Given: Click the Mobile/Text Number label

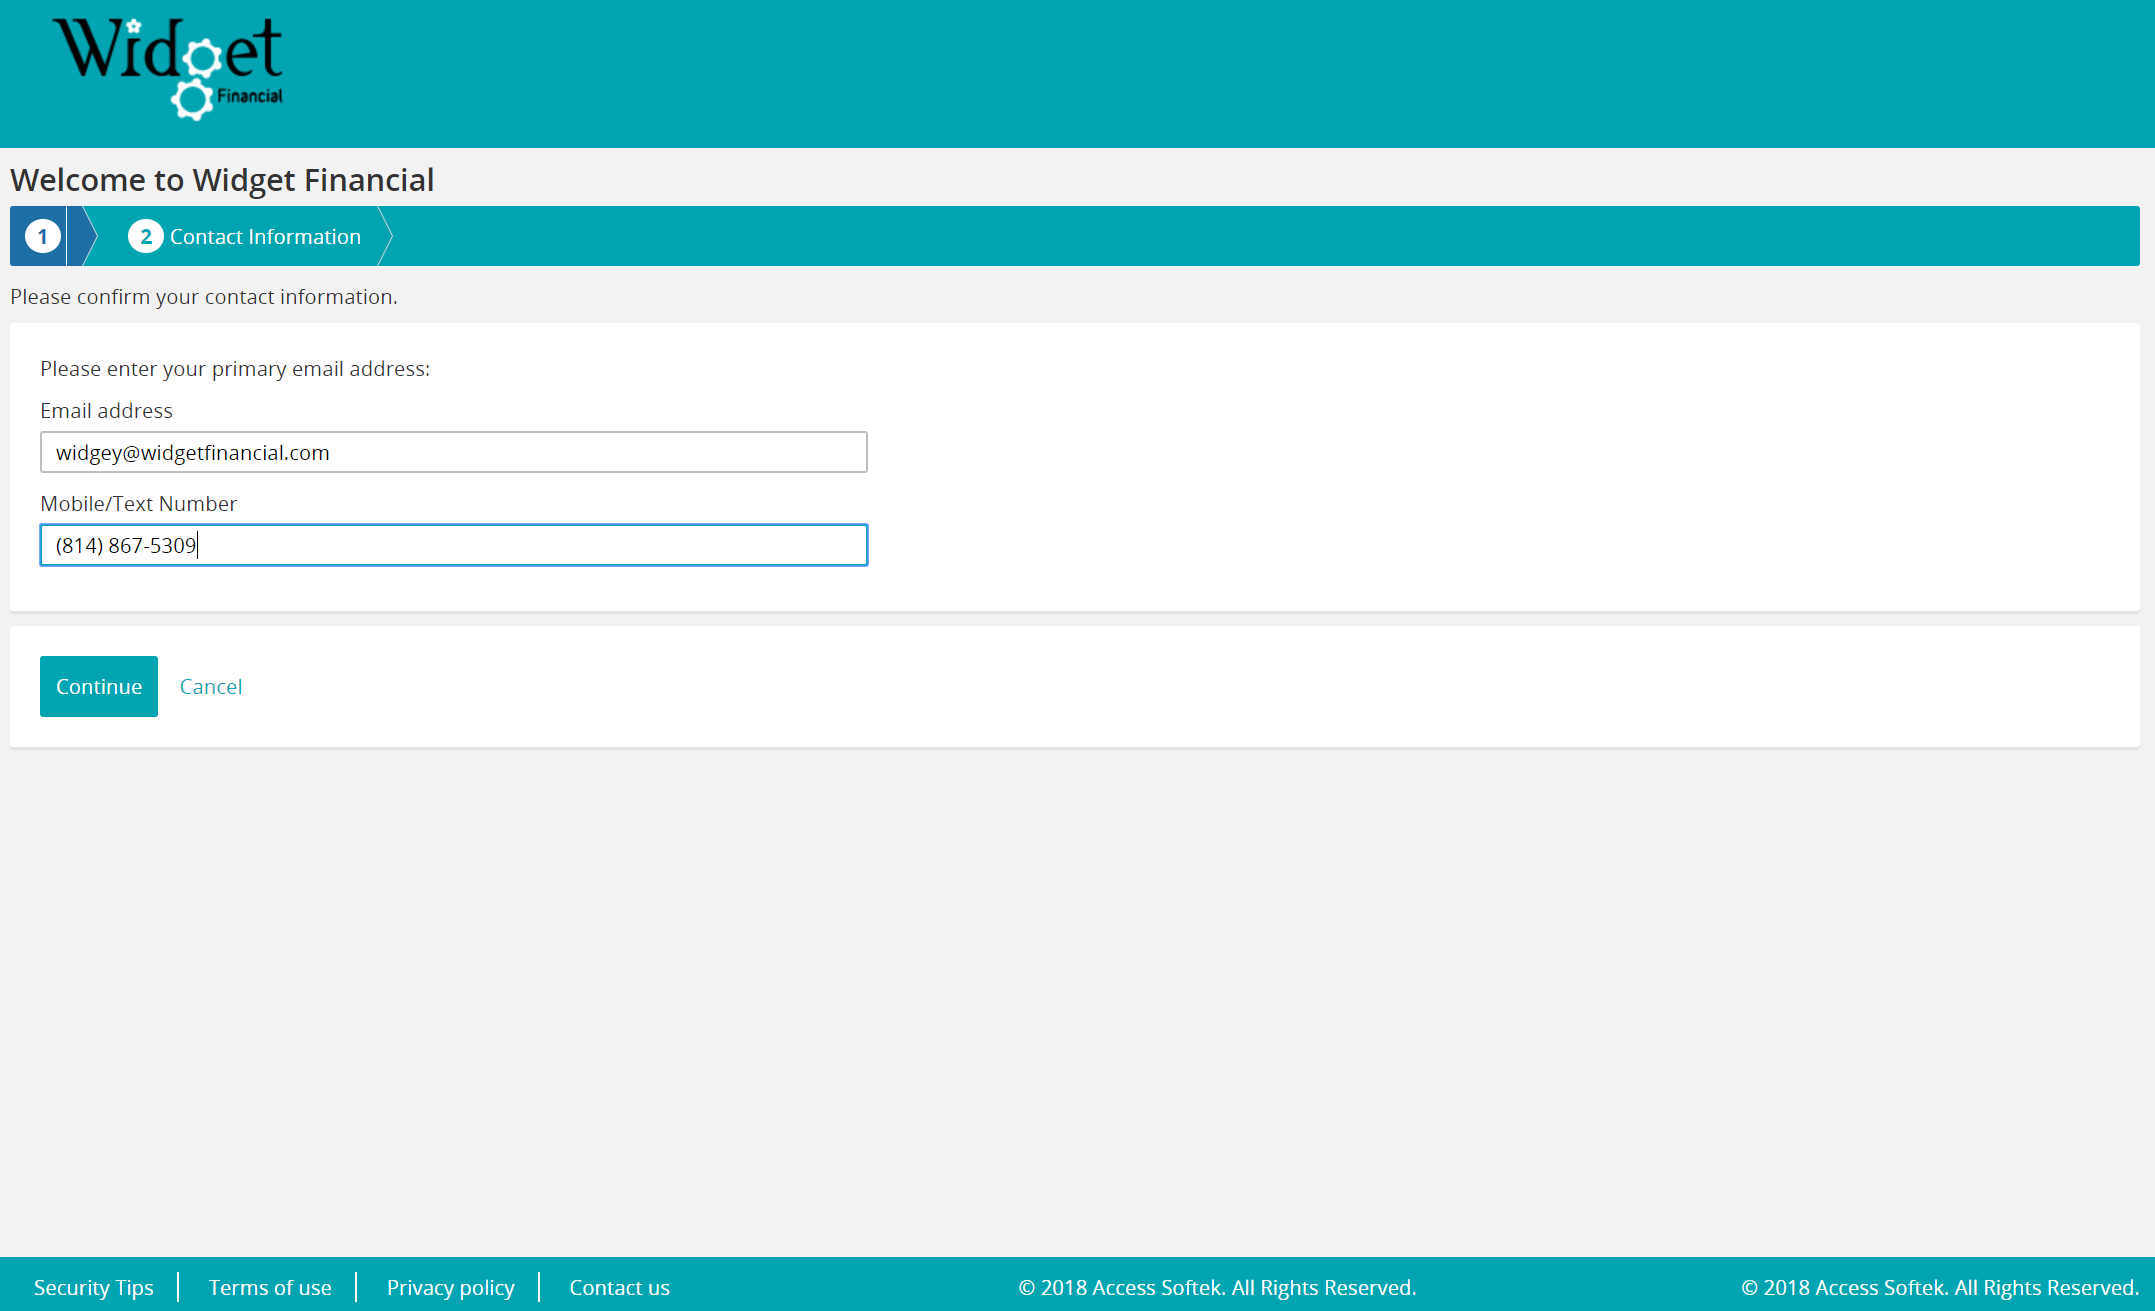Looking at the screenshot, I should pyautogui.click(x=138, y=504).
